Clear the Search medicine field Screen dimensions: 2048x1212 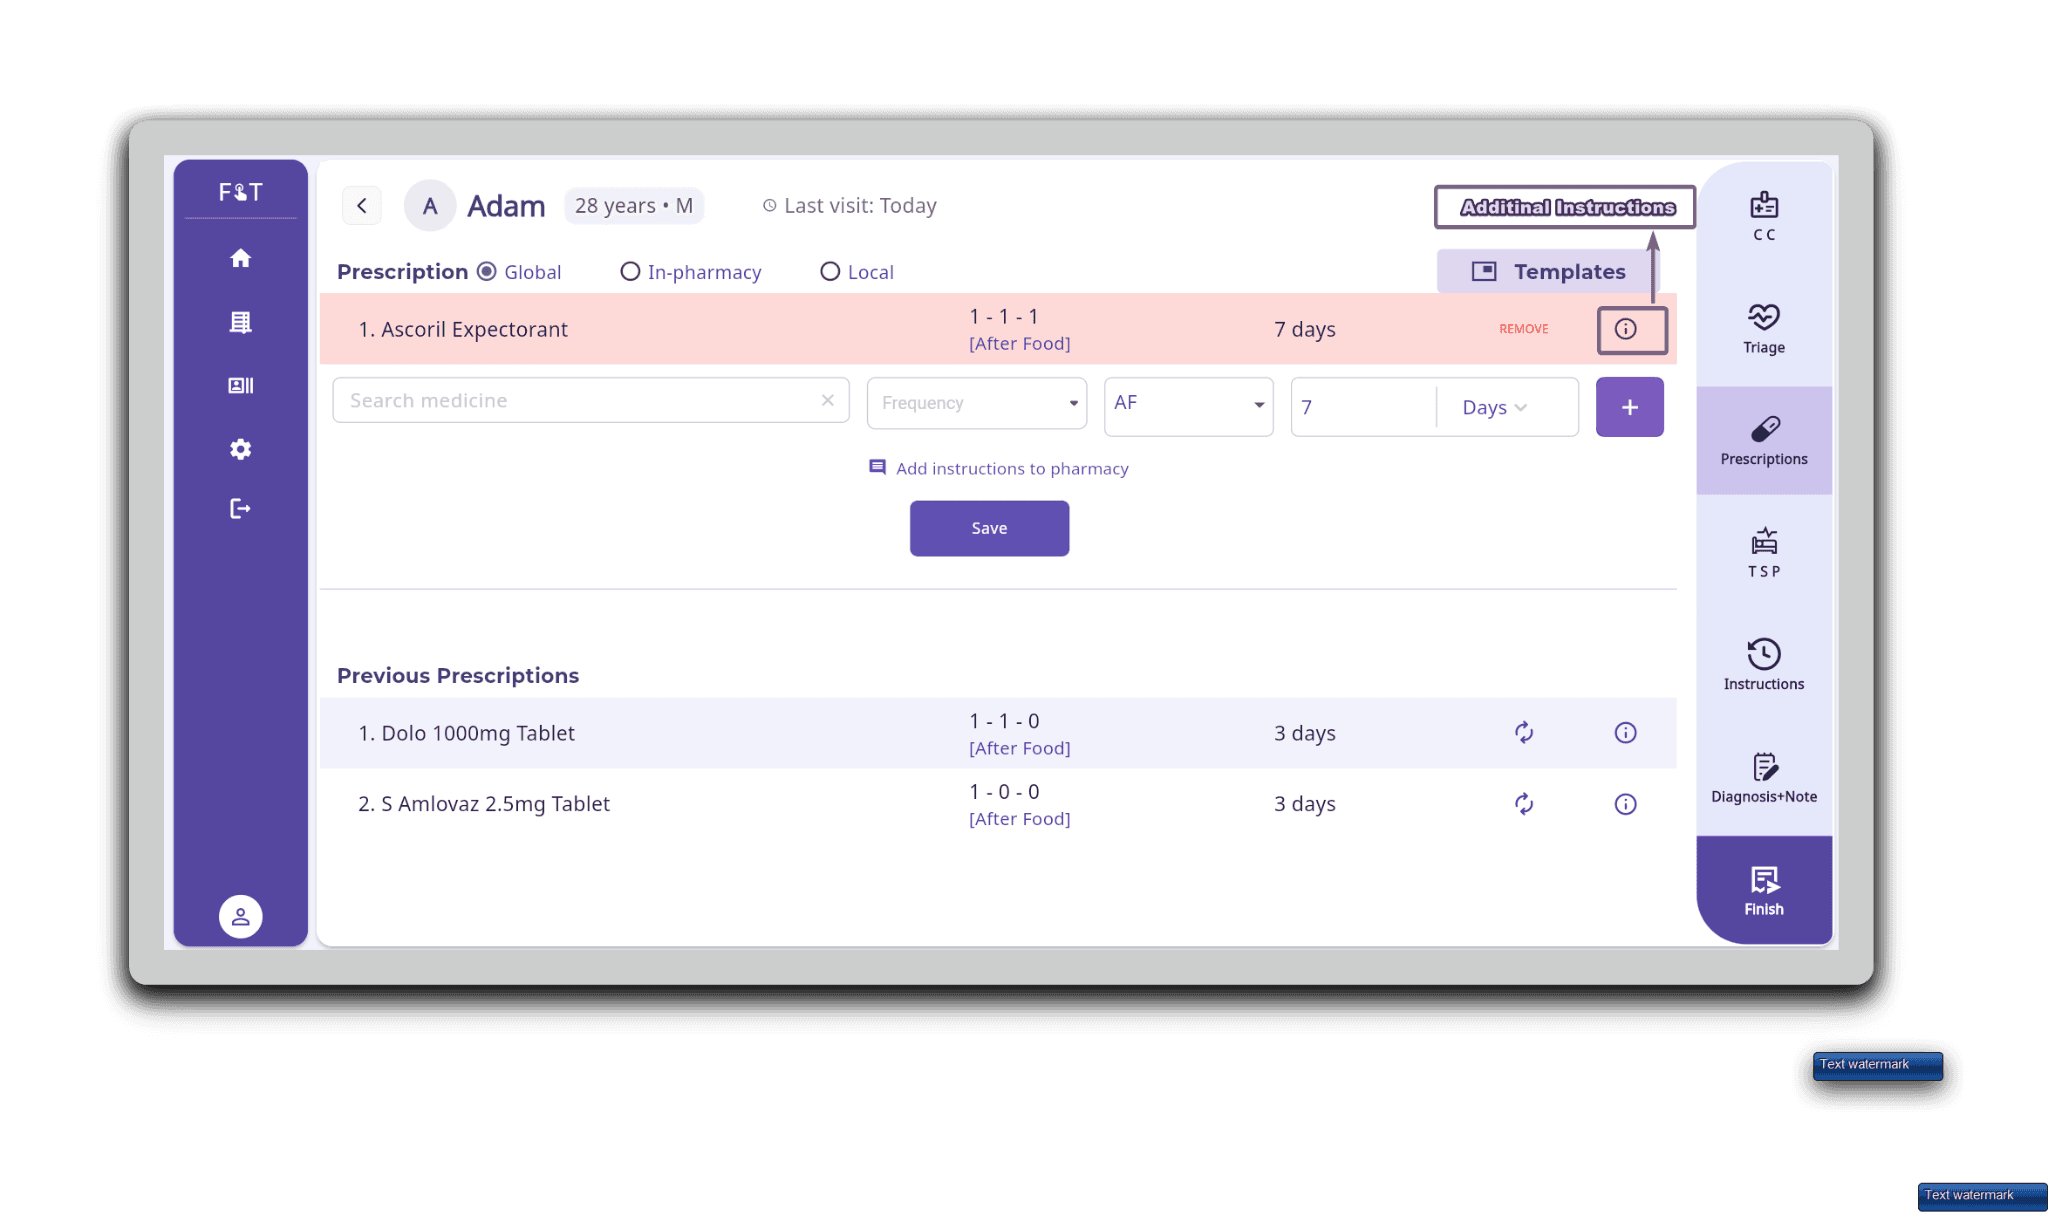coord(828,400)
